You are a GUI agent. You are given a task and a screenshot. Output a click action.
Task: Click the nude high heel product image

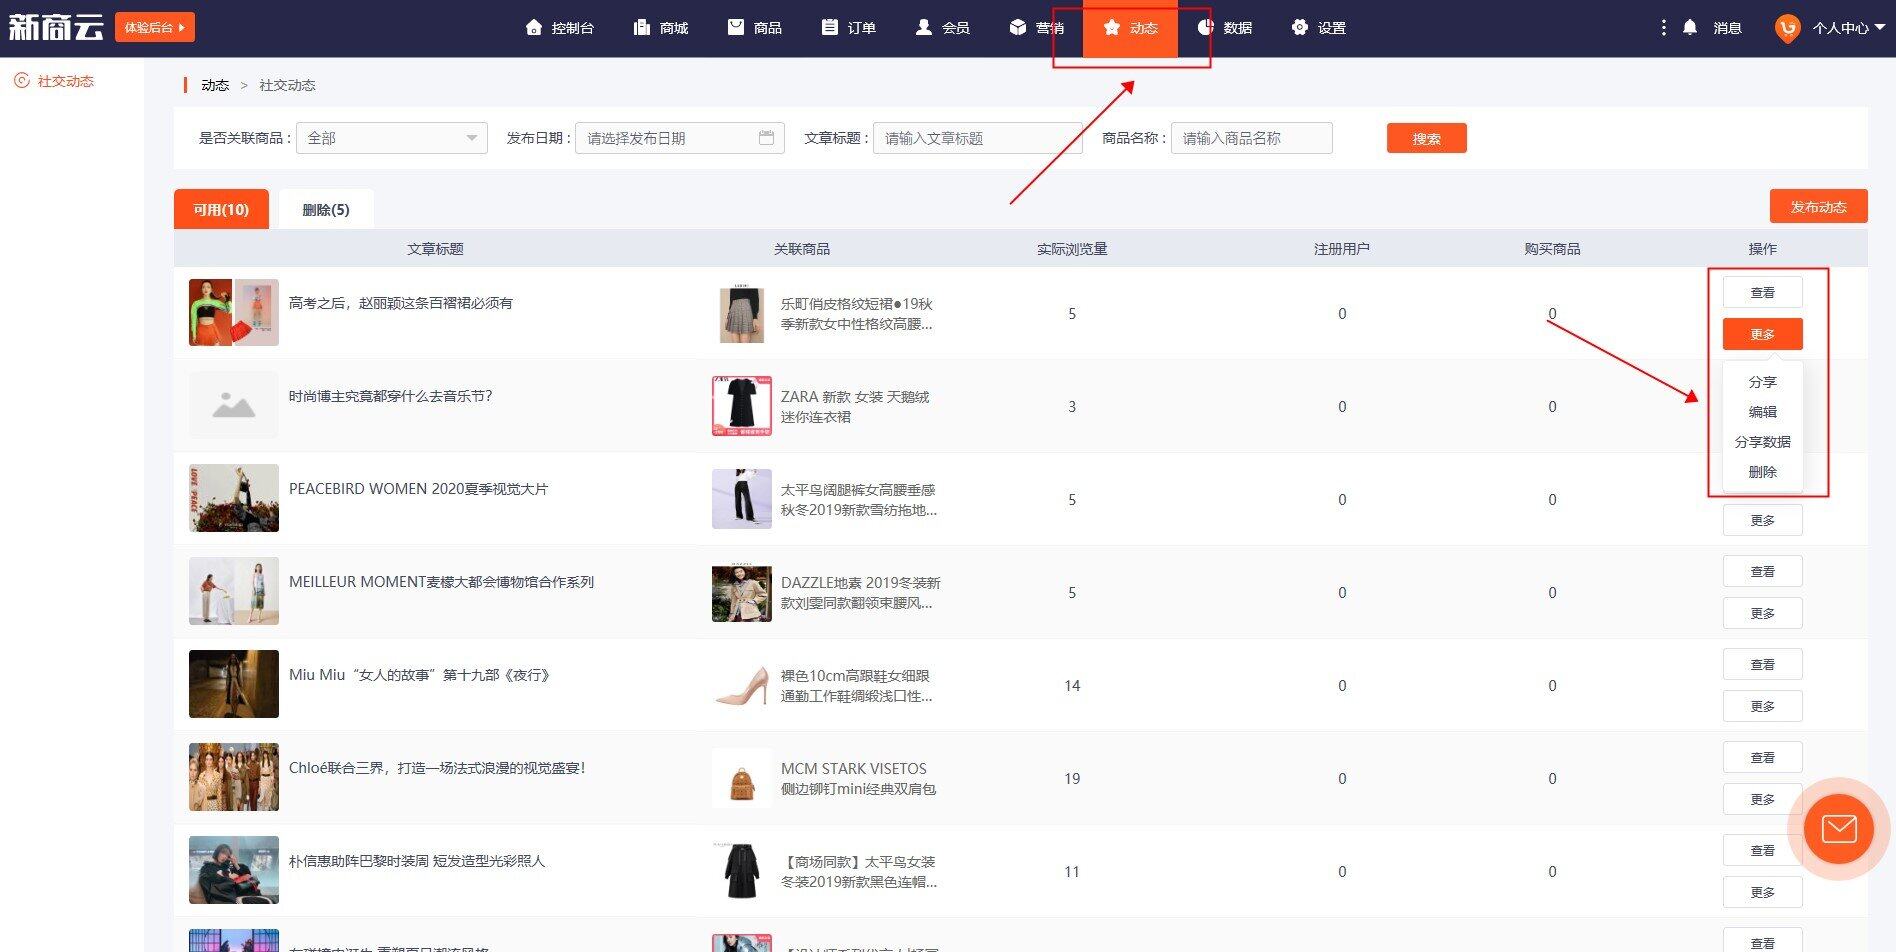click(741, 685)
